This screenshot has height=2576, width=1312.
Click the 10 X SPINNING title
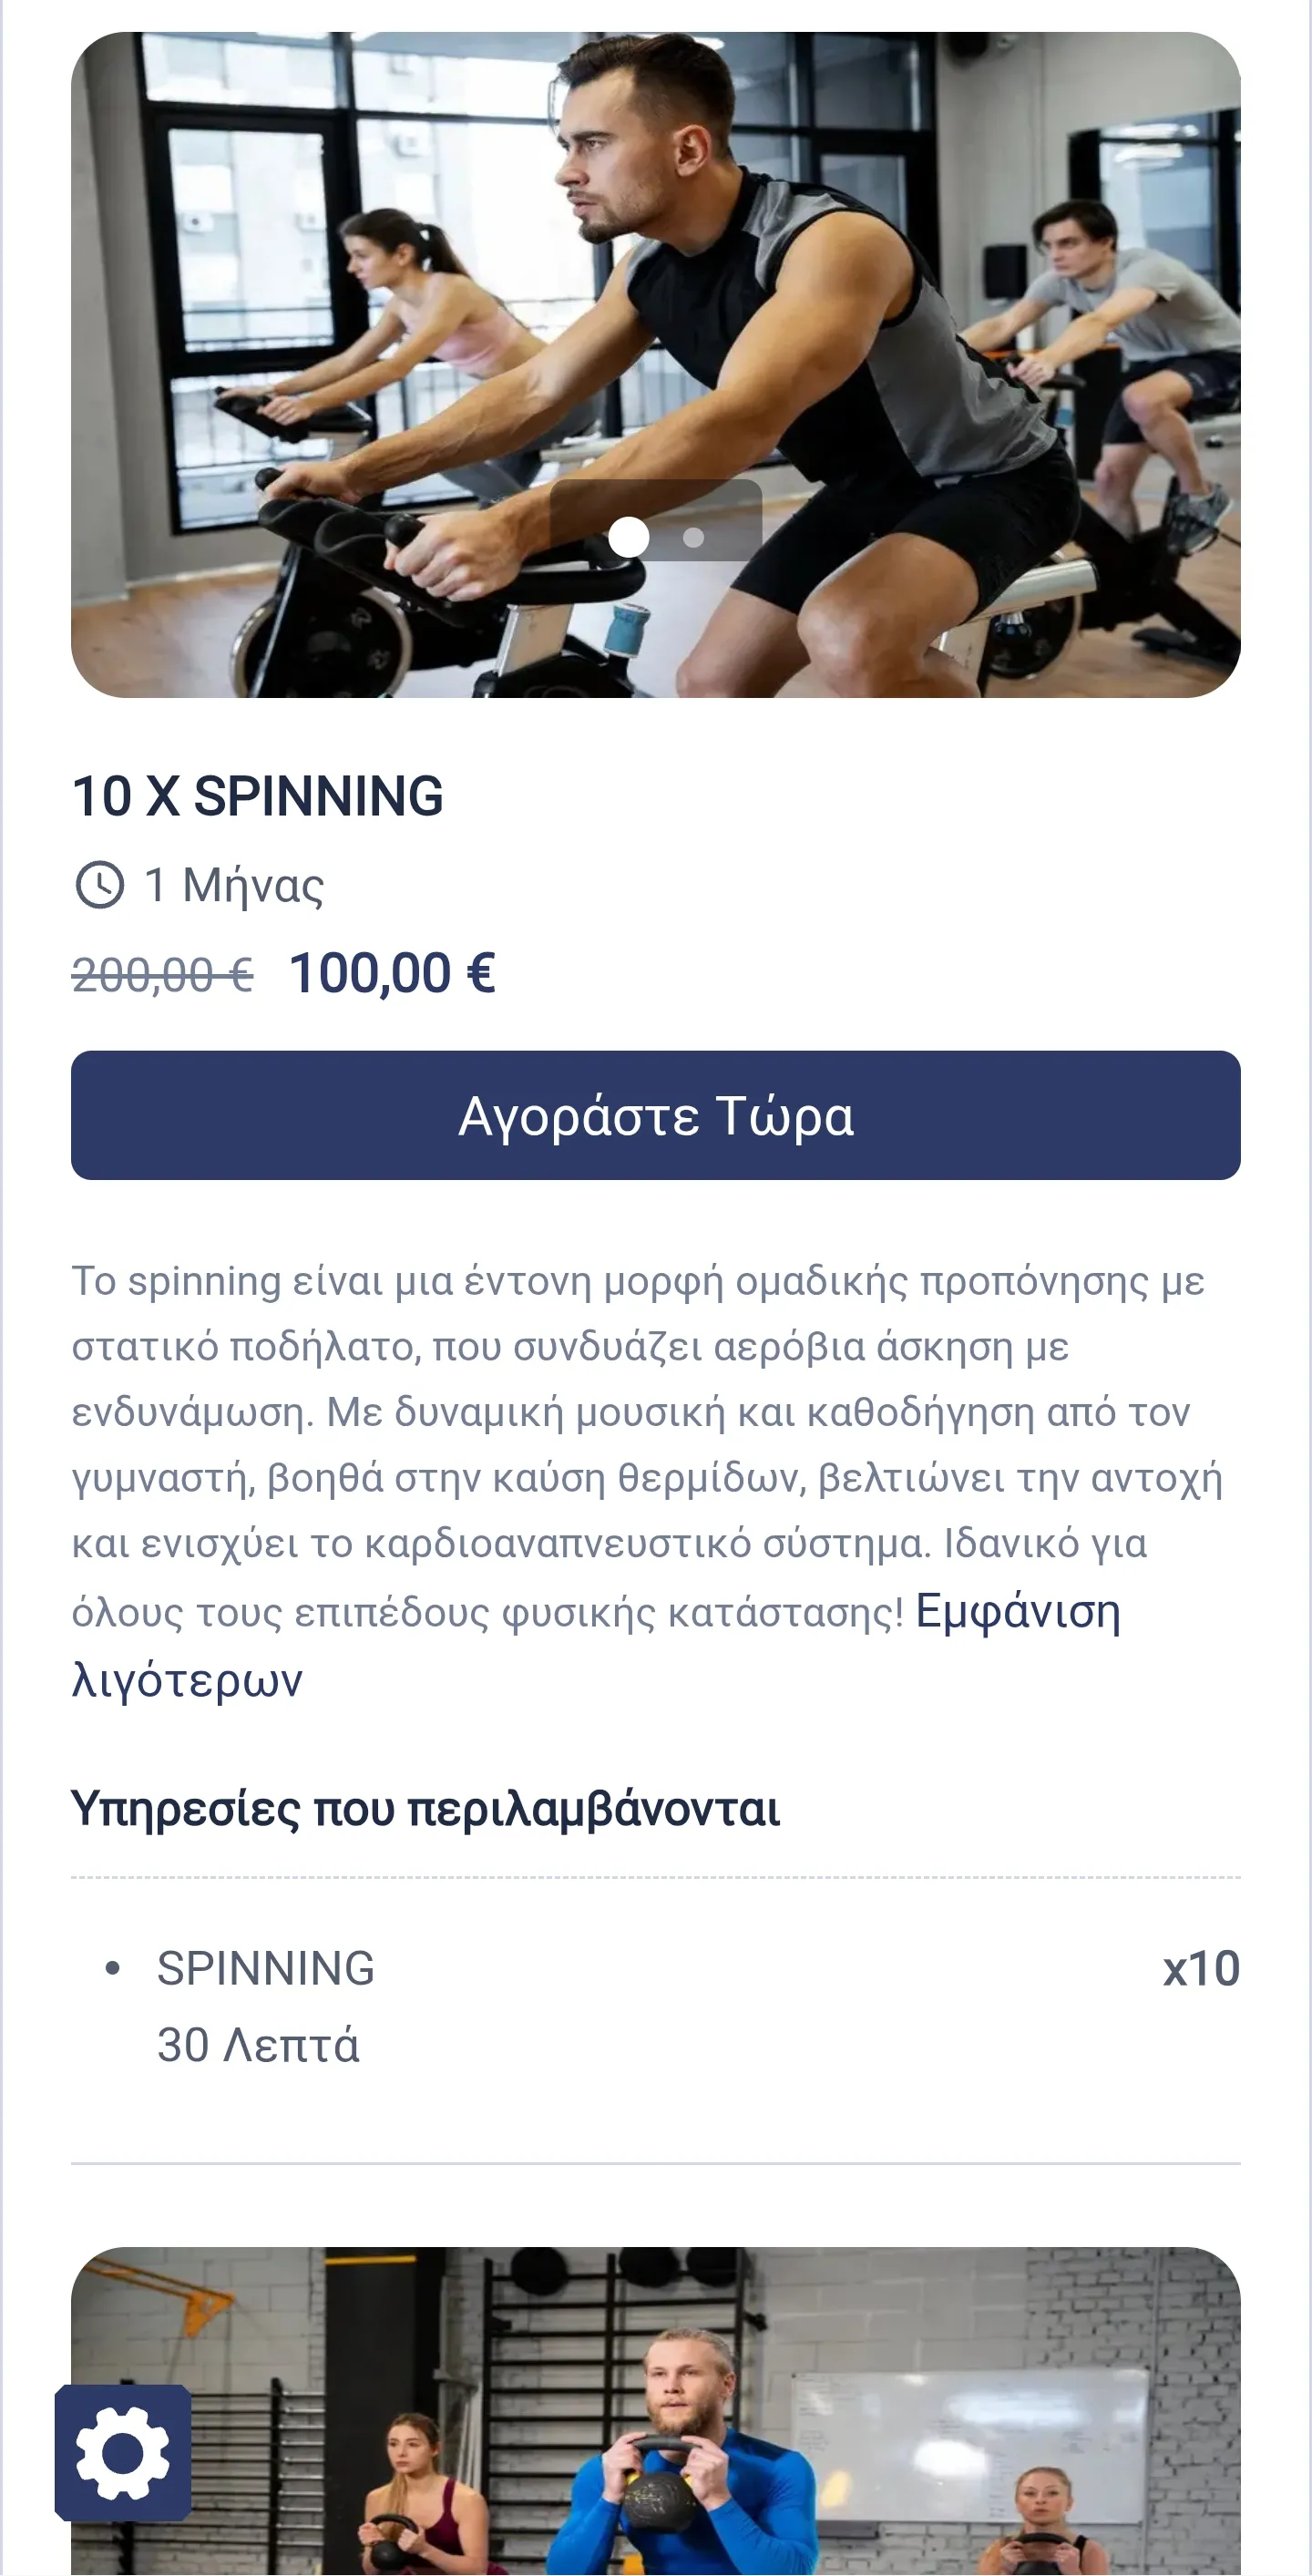coord(257,796)
